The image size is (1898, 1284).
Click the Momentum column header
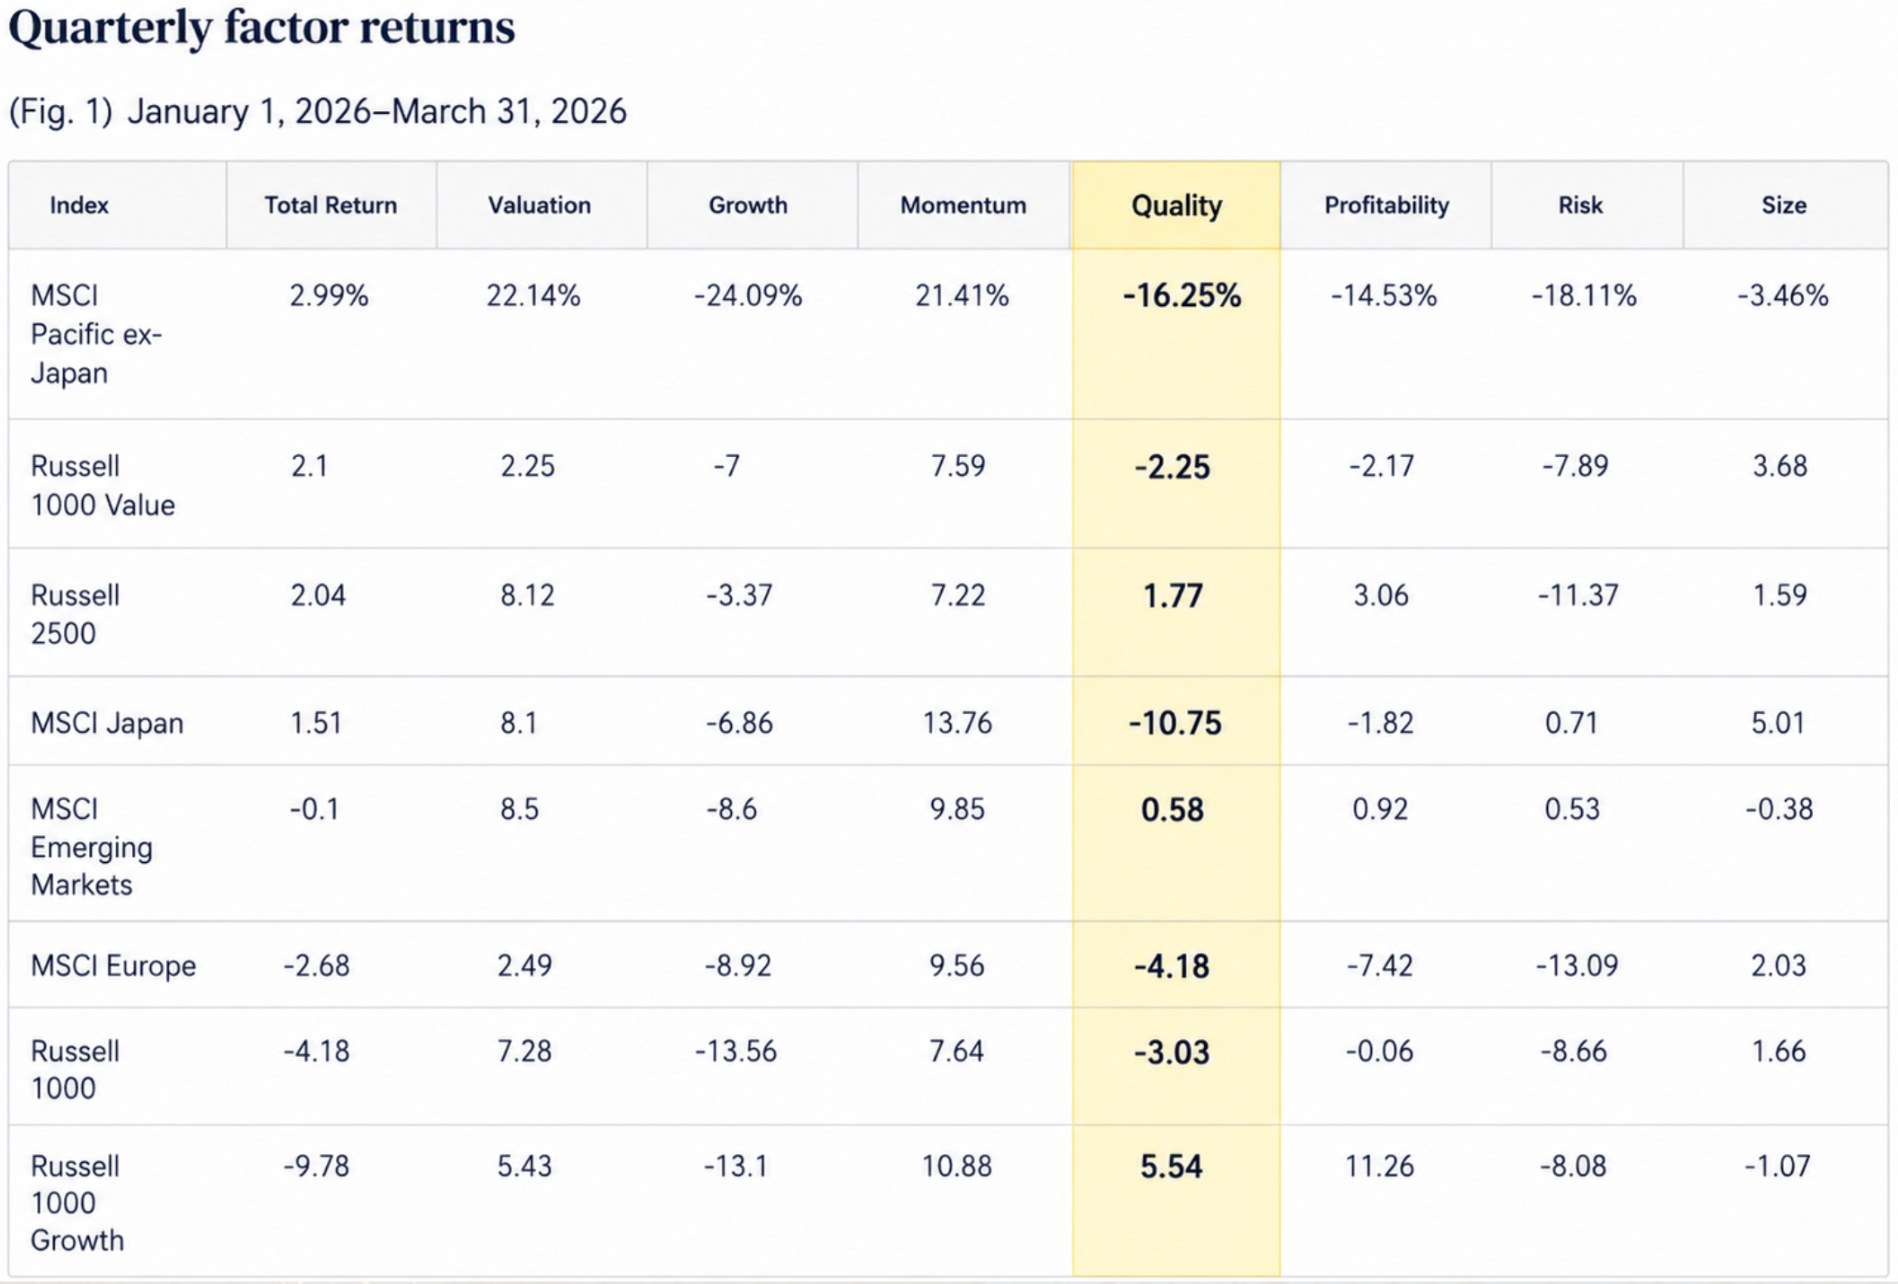coord(963,205)
